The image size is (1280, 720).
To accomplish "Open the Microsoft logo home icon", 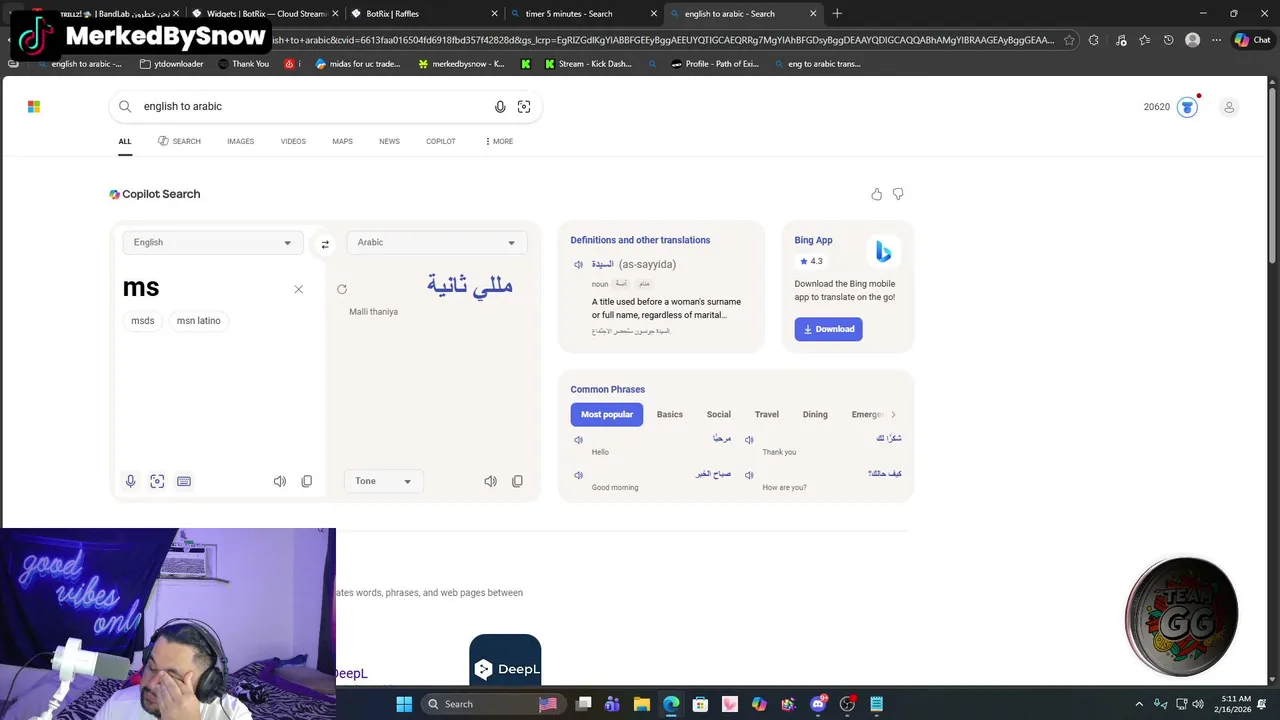I will tap(34, 106).
